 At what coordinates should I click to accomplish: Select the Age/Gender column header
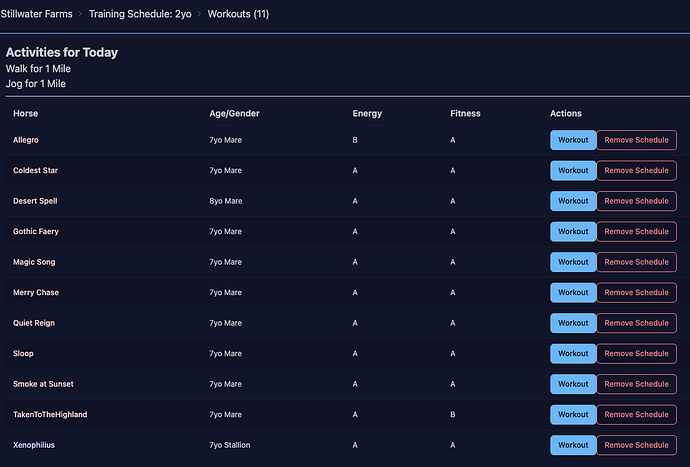(x=234, y=114)
